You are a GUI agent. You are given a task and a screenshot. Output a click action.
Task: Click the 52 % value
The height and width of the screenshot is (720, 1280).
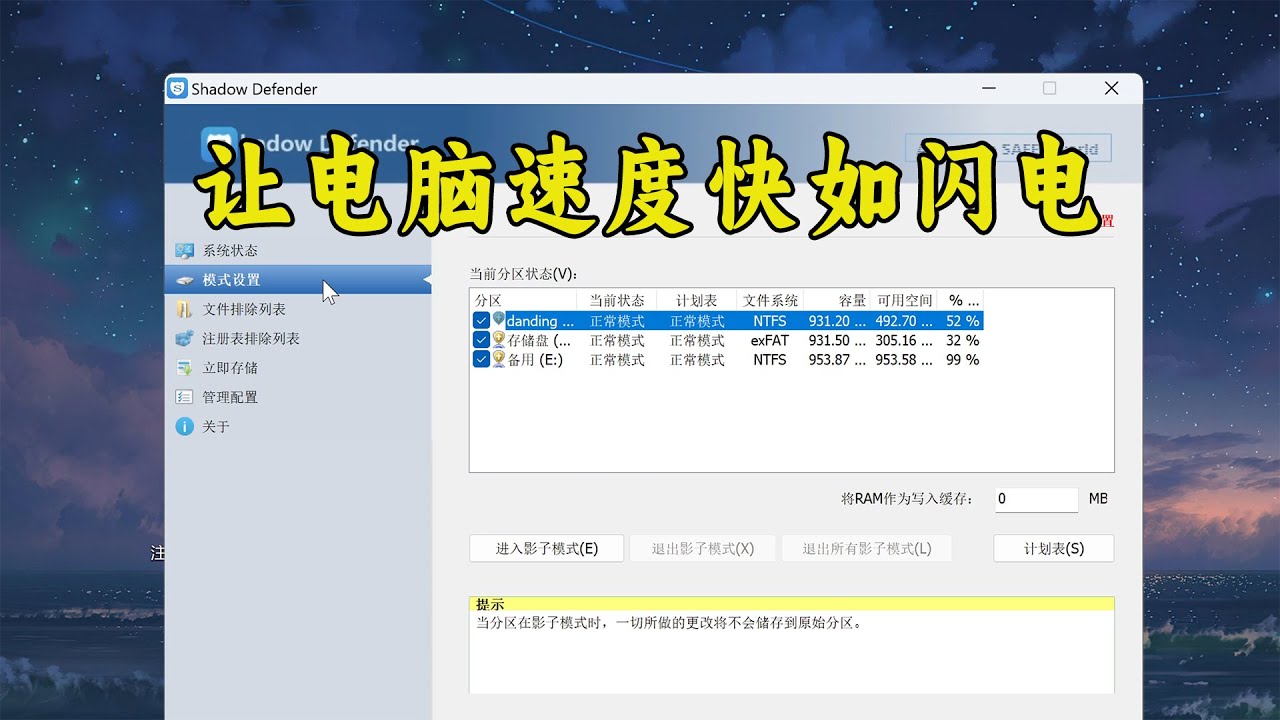963,321
